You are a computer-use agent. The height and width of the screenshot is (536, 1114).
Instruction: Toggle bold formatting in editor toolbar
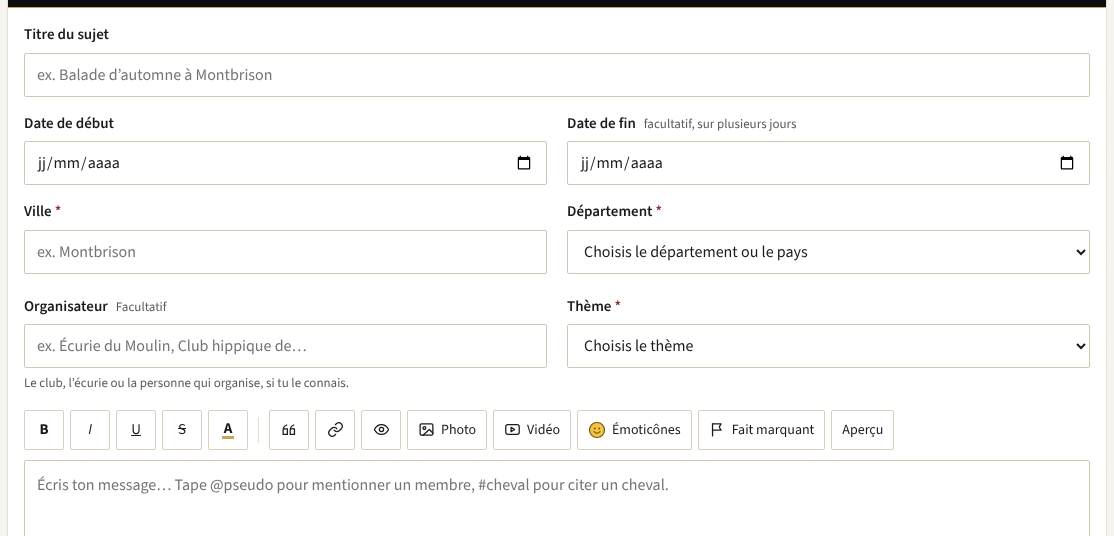pos(44,429)
